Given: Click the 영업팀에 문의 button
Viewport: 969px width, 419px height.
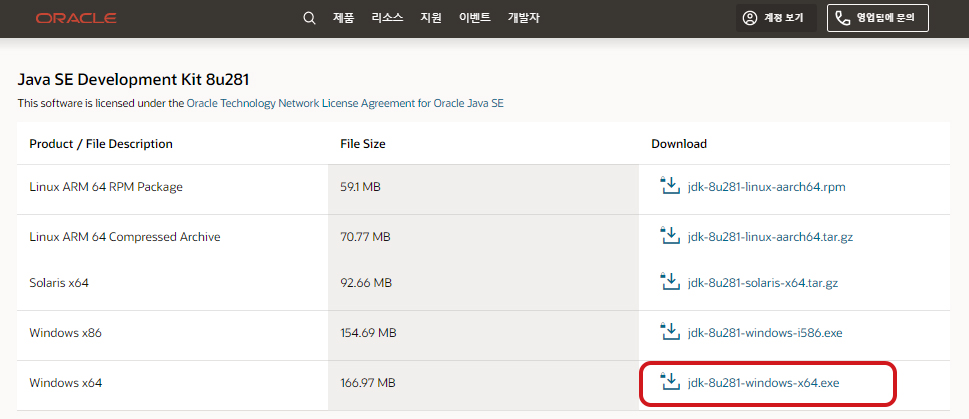Looking at the screenshot, I should click(878, 18).
